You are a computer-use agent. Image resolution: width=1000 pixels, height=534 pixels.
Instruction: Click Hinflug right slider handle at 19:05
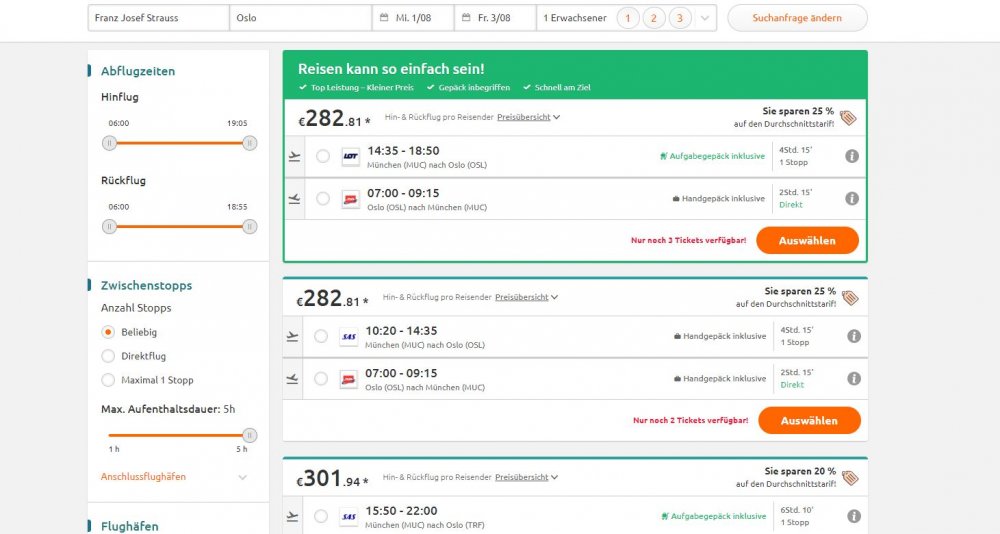250,143
